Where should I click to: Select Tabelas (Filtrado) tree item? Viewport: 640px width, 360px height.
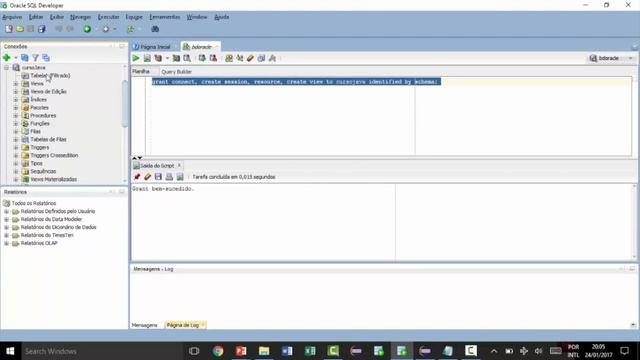pos(50,76)
